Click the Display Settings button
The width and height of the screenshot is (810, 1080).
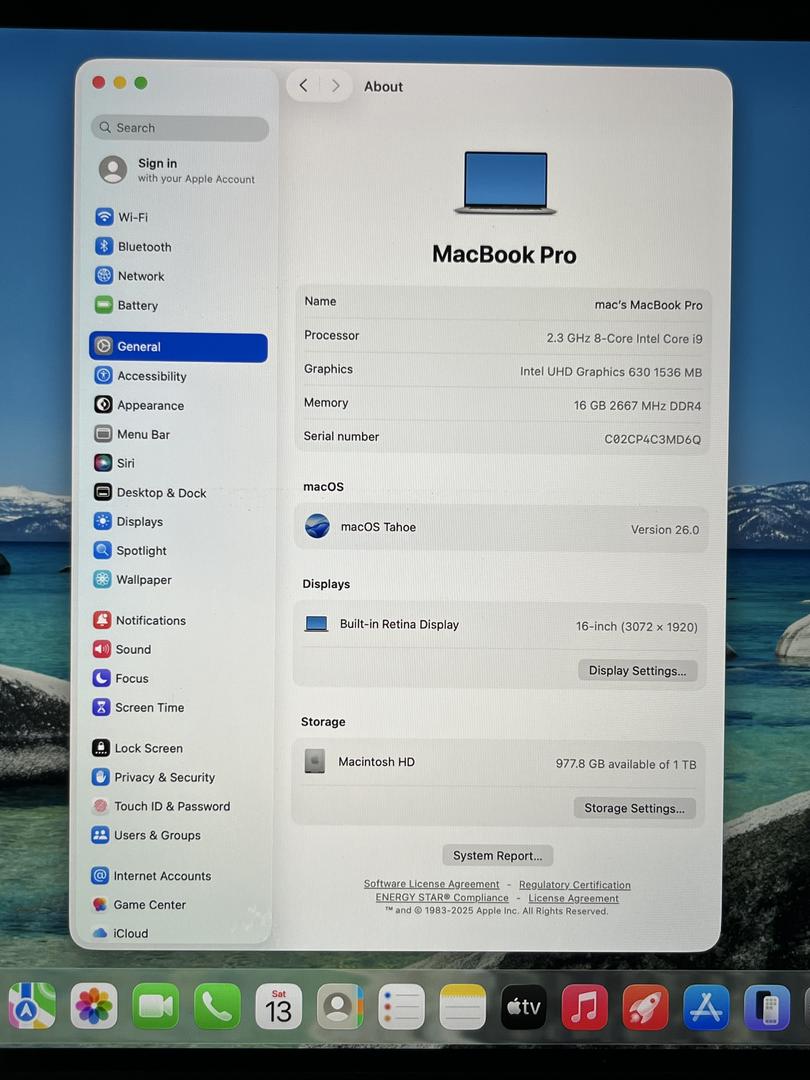click(637, 670)
